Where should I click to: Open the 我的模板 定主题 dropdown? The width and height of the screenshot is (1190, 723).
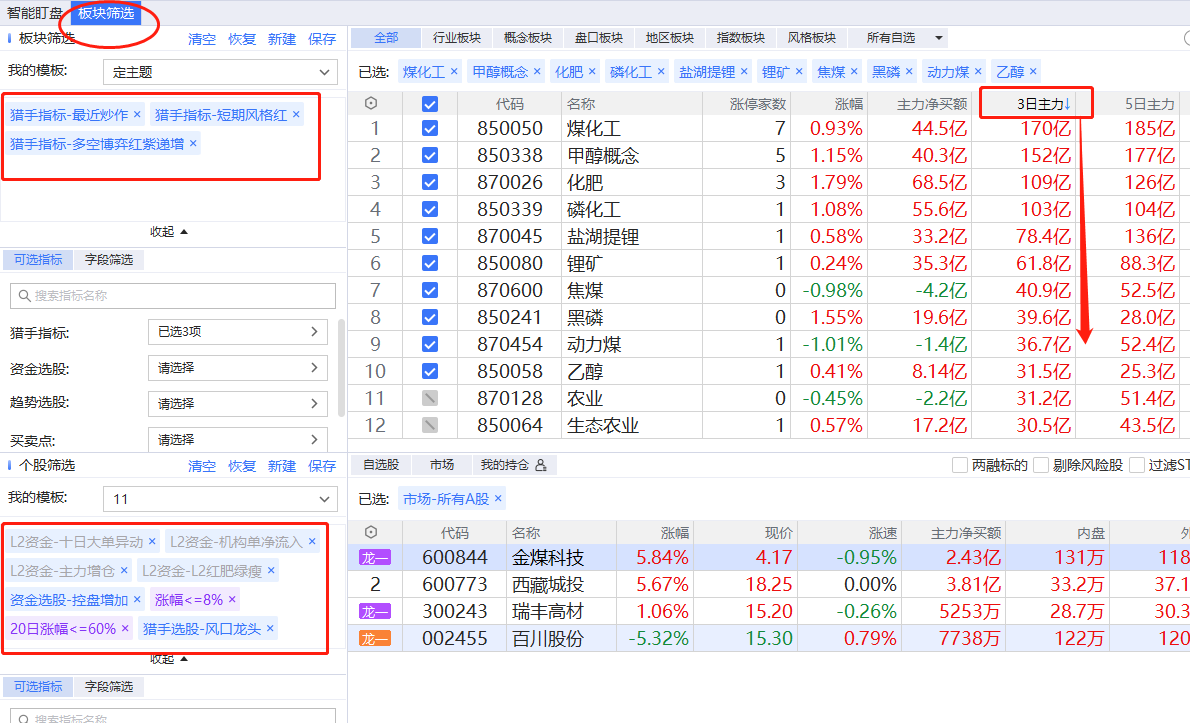[x=220, y=72]
